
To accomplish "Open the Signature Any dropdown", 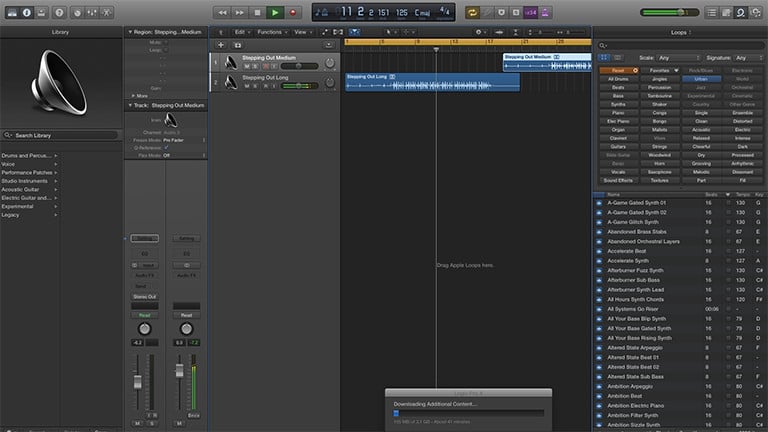I will pos(748,58).
